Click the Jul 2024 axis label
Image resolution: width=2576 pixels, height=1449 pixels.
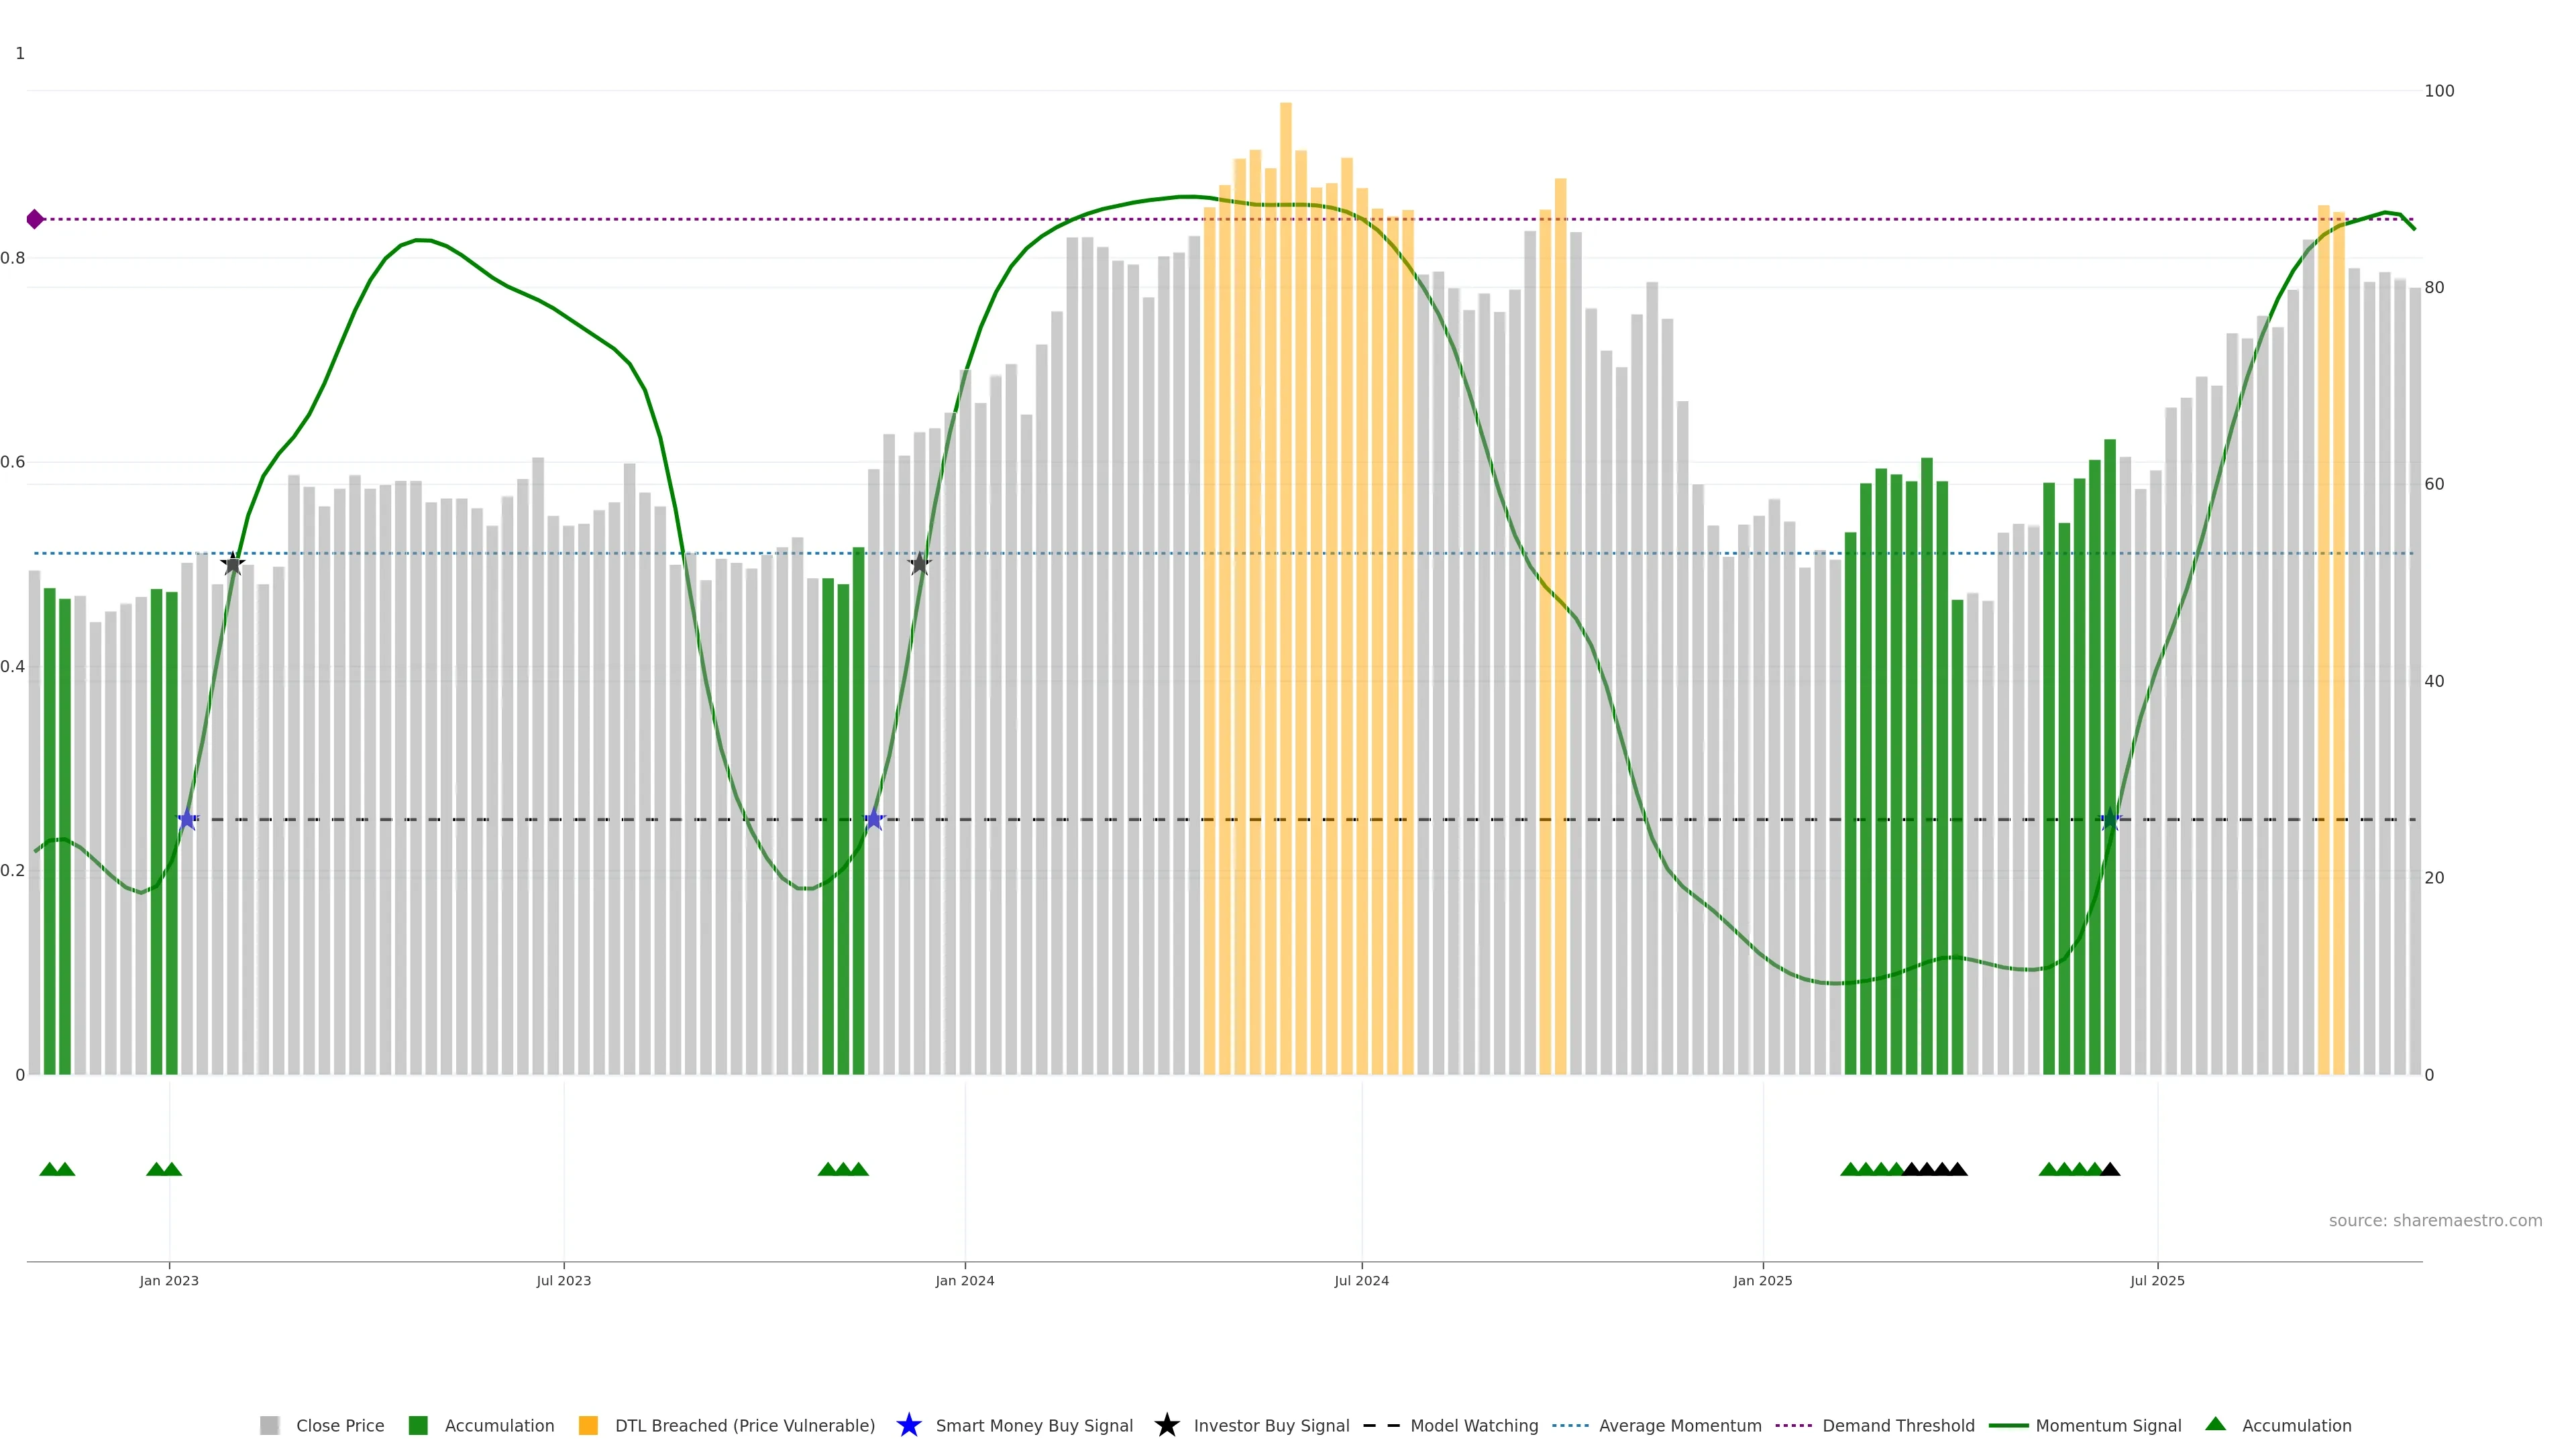1361,1281
